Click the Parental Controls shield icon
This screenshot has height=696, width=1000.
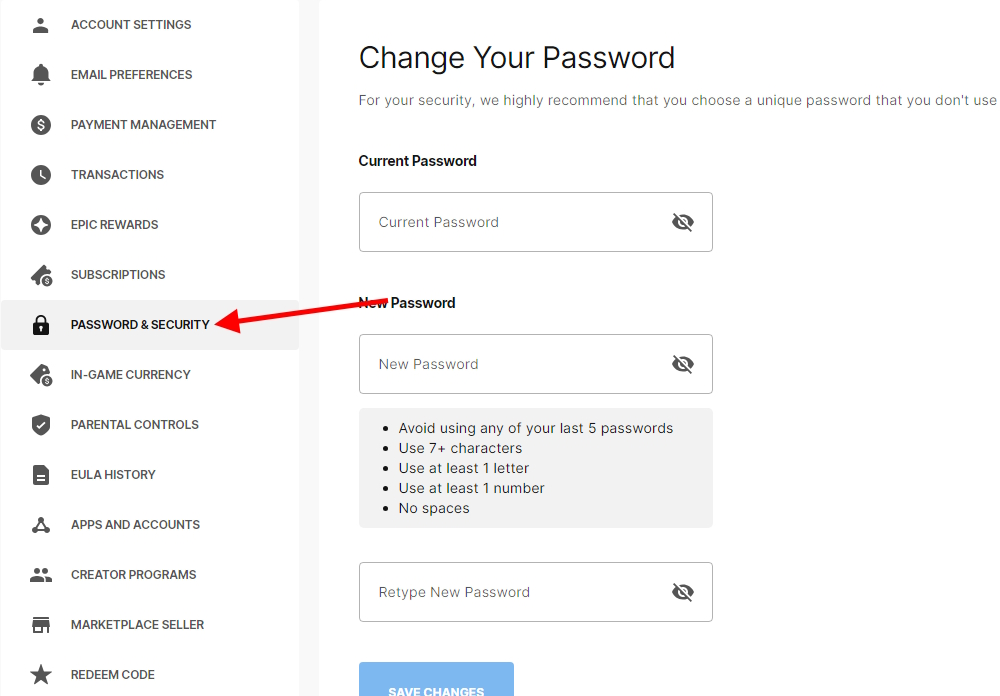click(40, 424)
